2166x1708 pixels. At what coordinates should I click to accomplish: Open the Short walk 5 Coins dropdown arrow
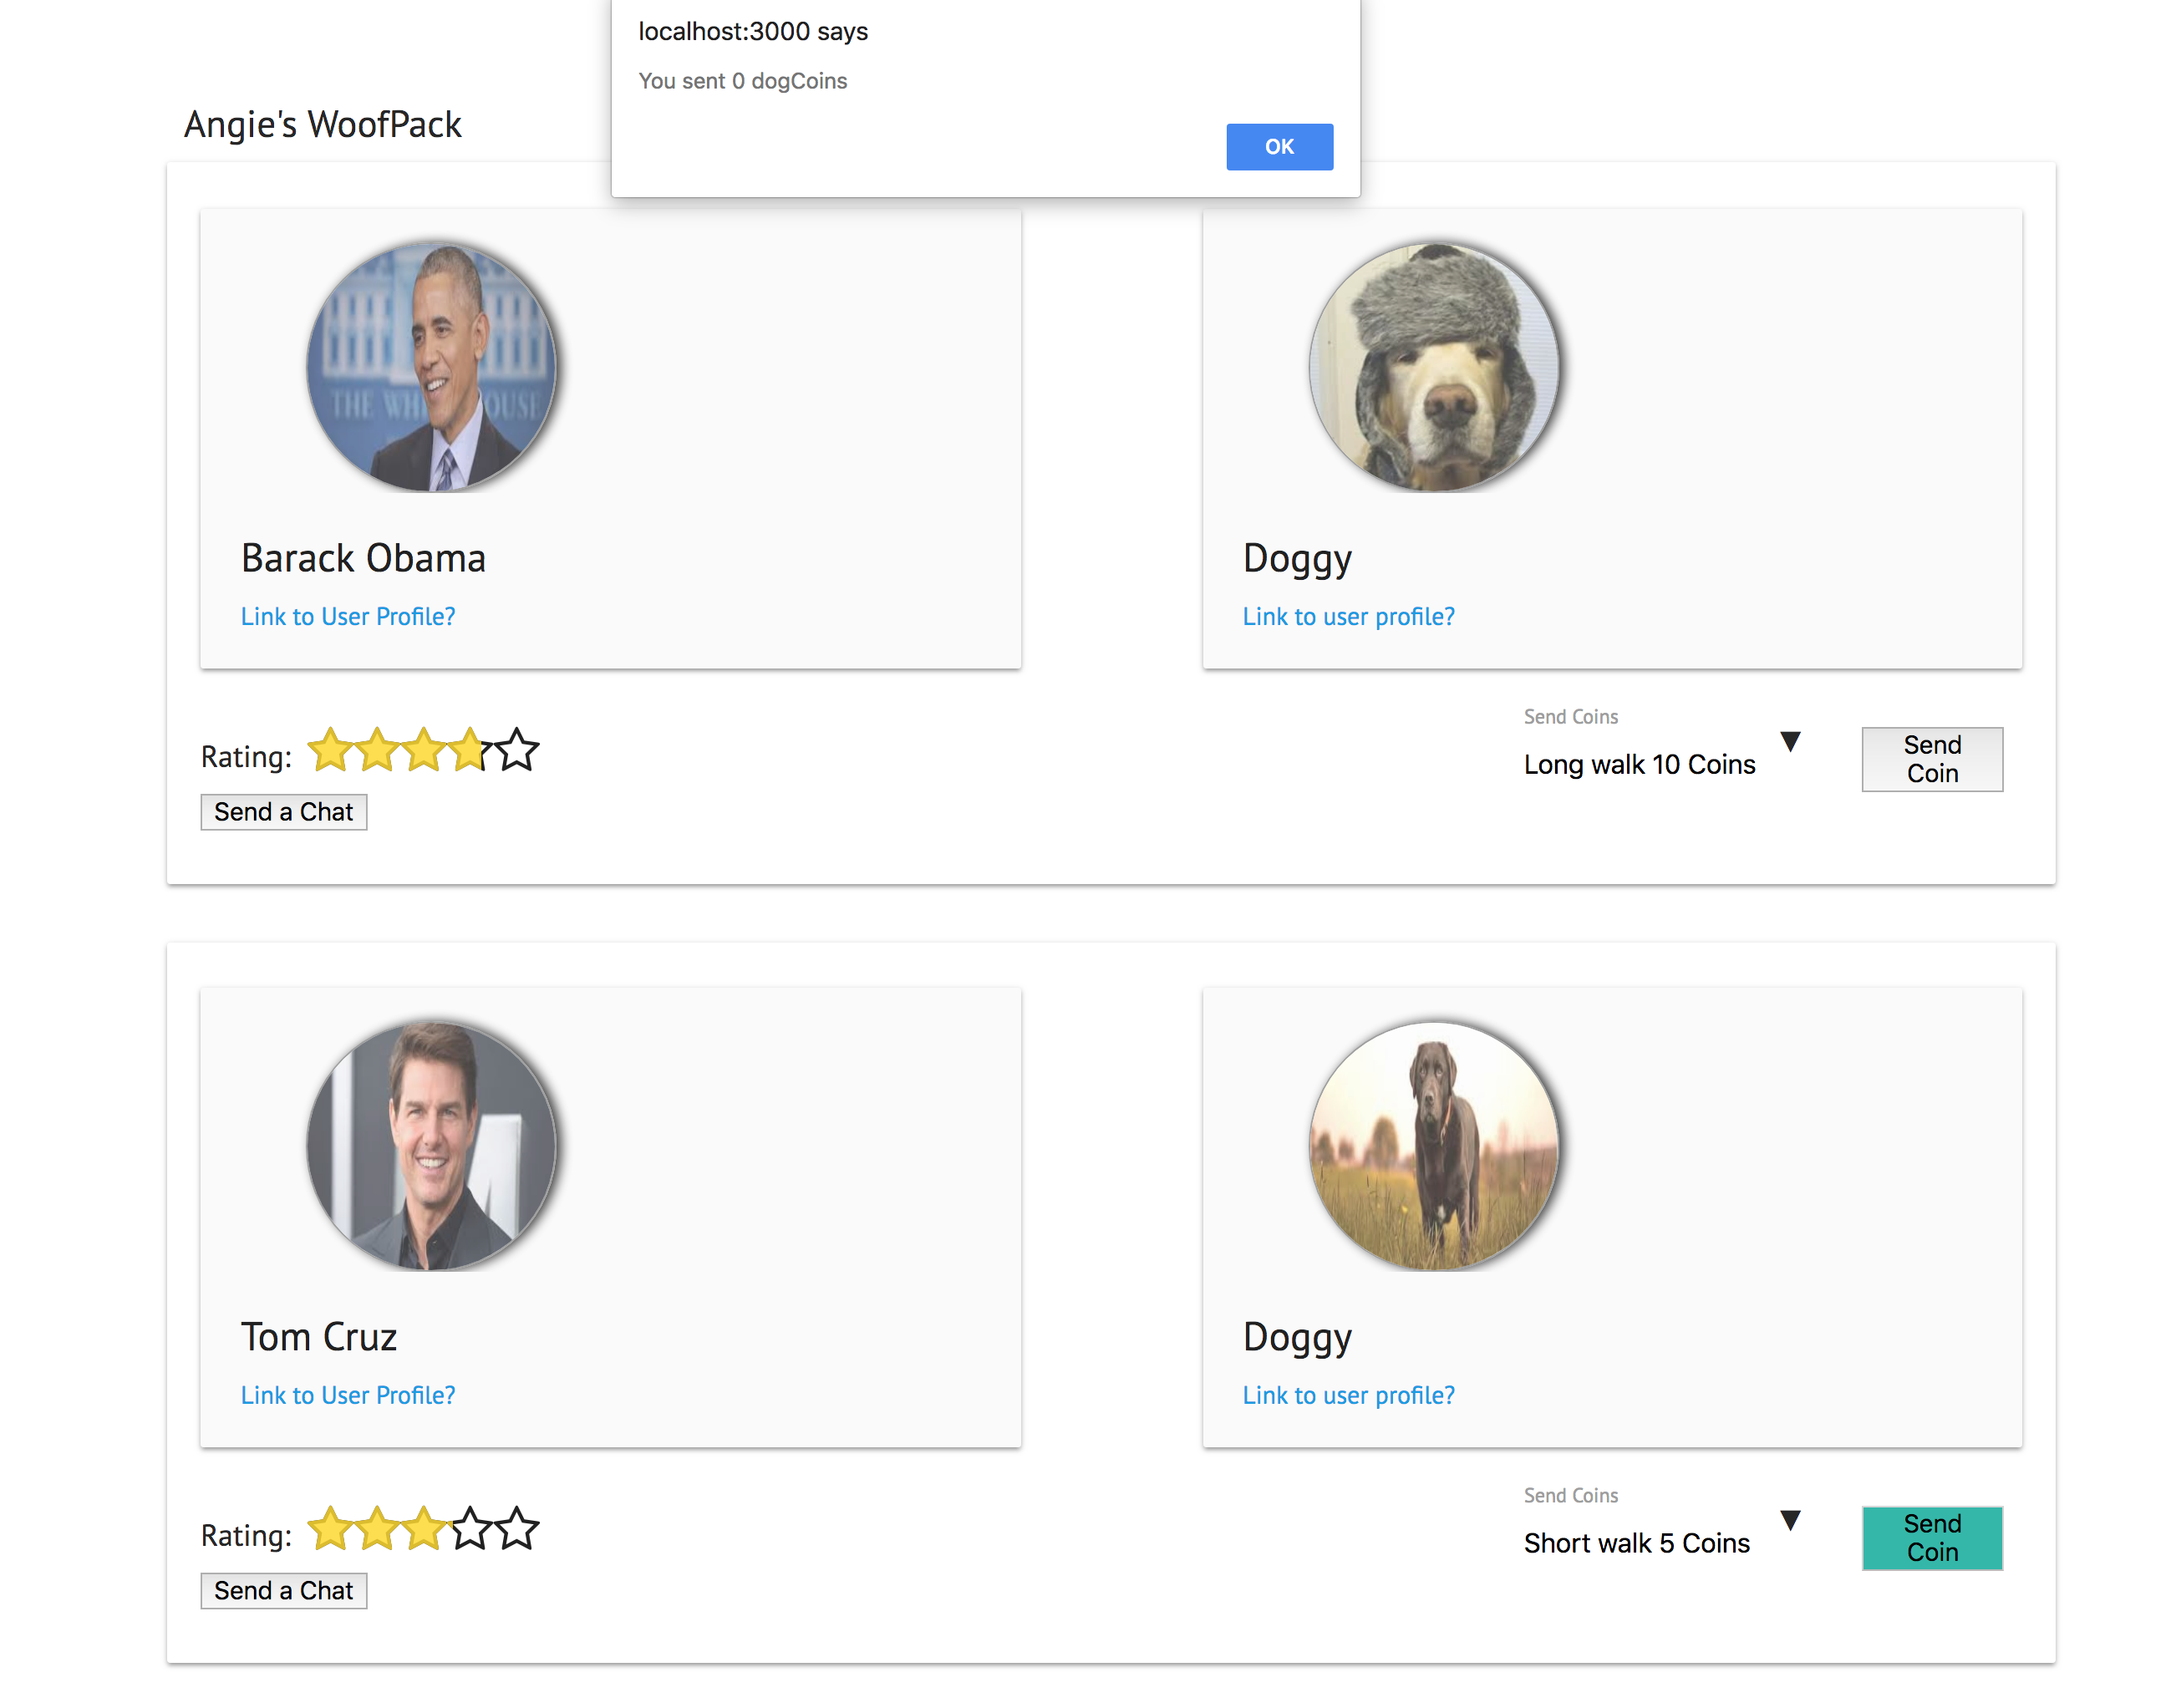1790,1520
